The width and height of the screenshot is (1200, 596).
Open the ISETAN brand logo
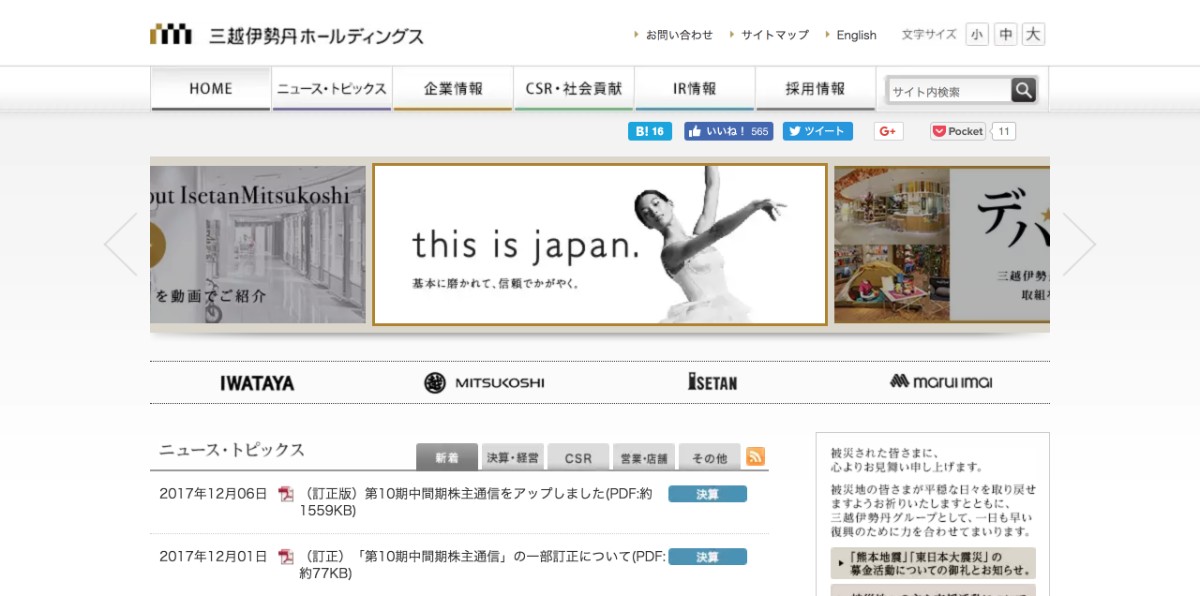[x=712, y=381]
